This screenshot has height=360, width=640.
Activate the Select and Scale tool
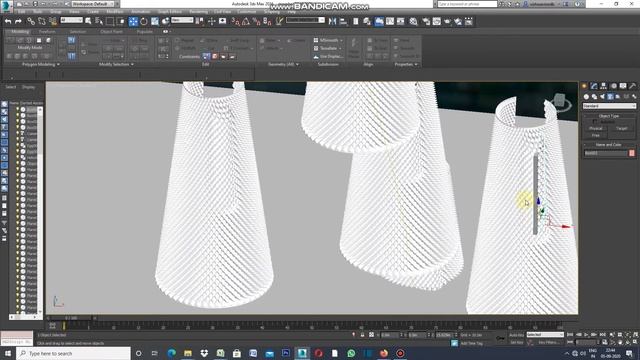pos(155,21)
